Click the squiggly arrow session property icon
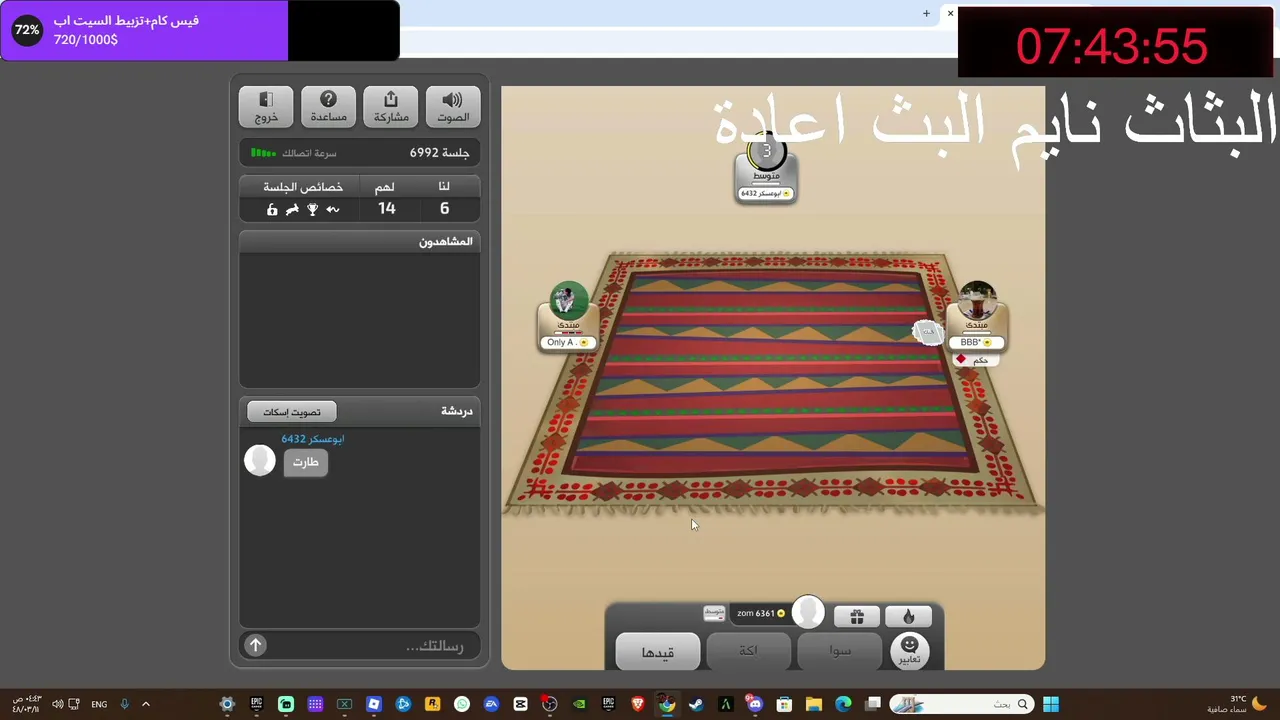This screenshot has width=1280, height=720. (x=333, y=210)
